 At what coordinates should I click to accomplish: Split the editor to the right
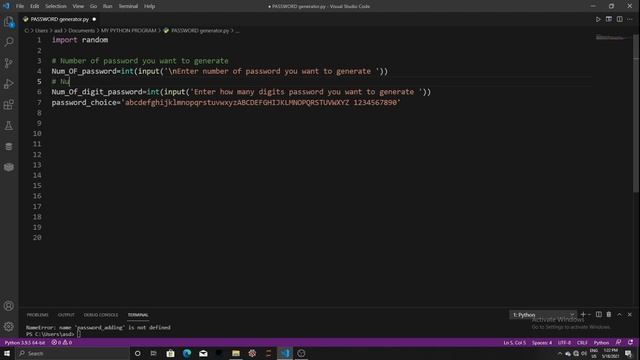pos(620,19)
